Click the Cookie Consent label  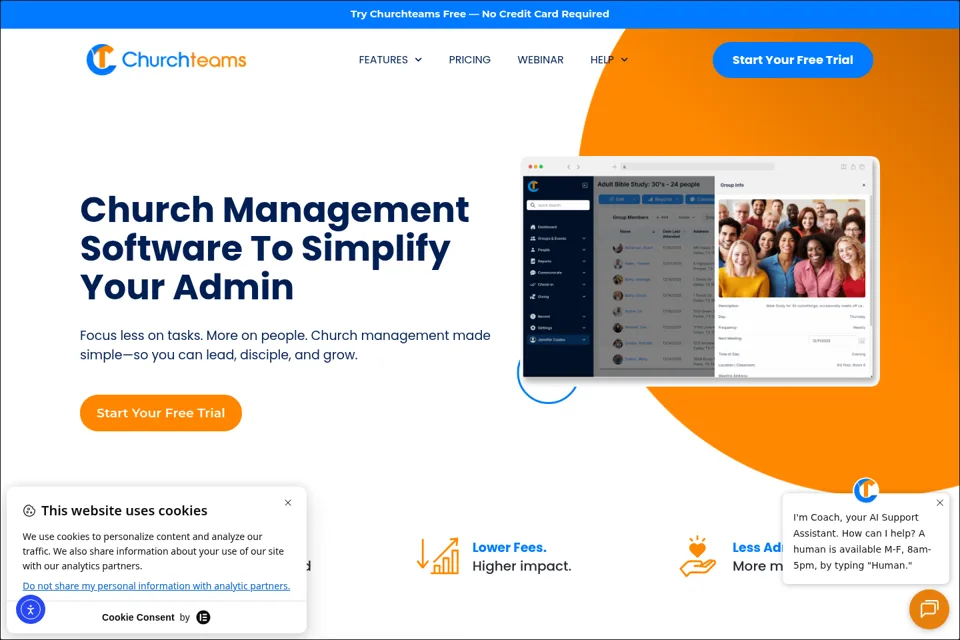click(138, 617)
